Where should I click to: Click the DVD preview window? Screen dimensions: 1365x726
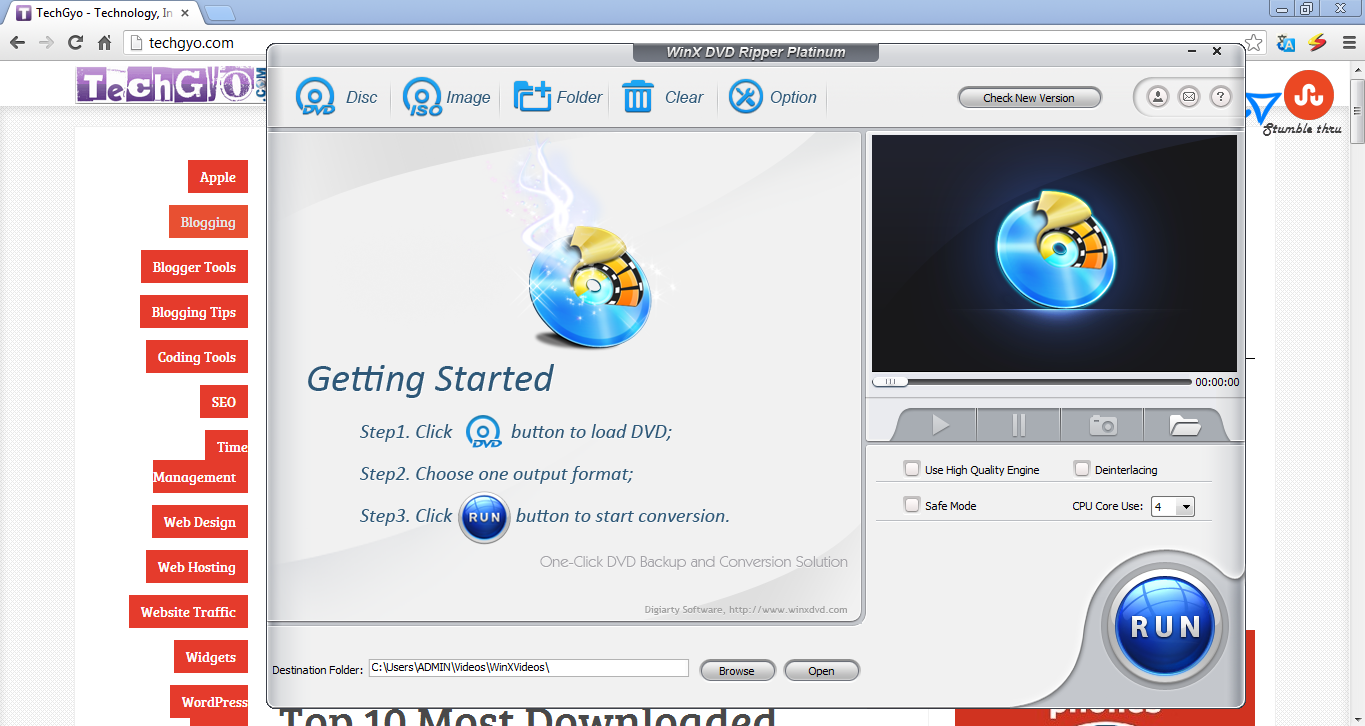1054,254
